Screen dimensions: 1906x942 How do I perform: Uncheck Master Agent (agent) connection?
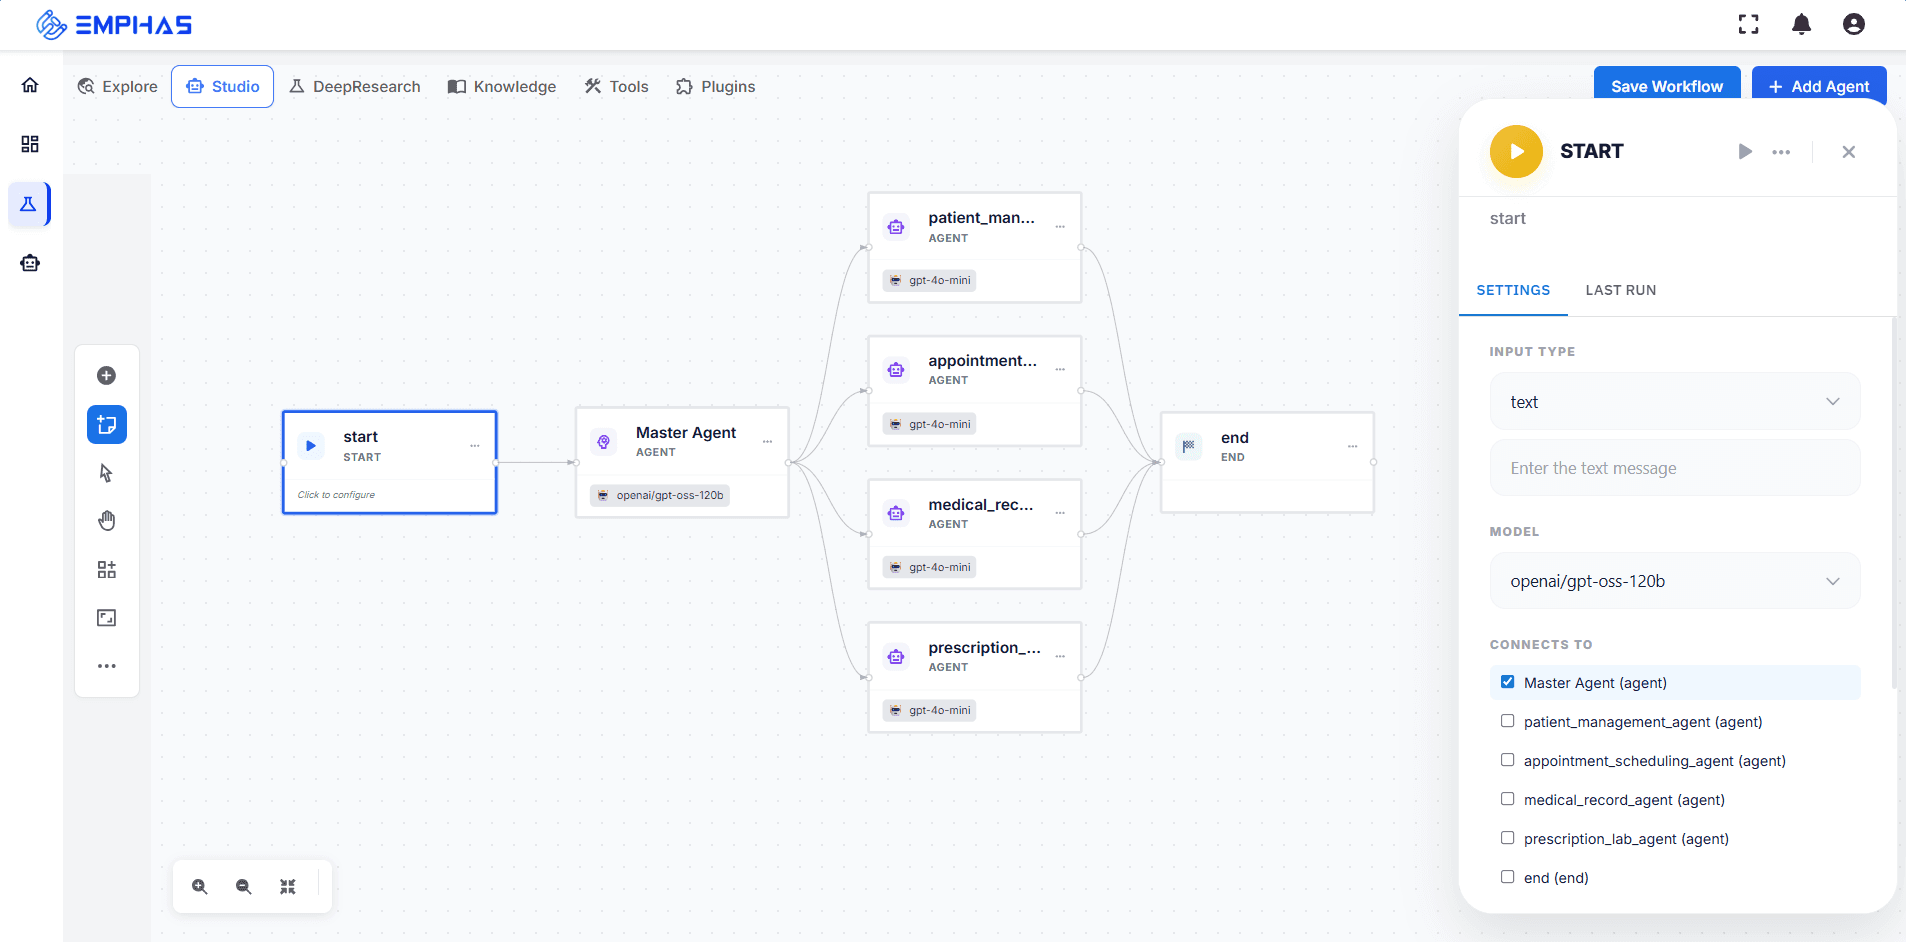(x=1507, y=682)
